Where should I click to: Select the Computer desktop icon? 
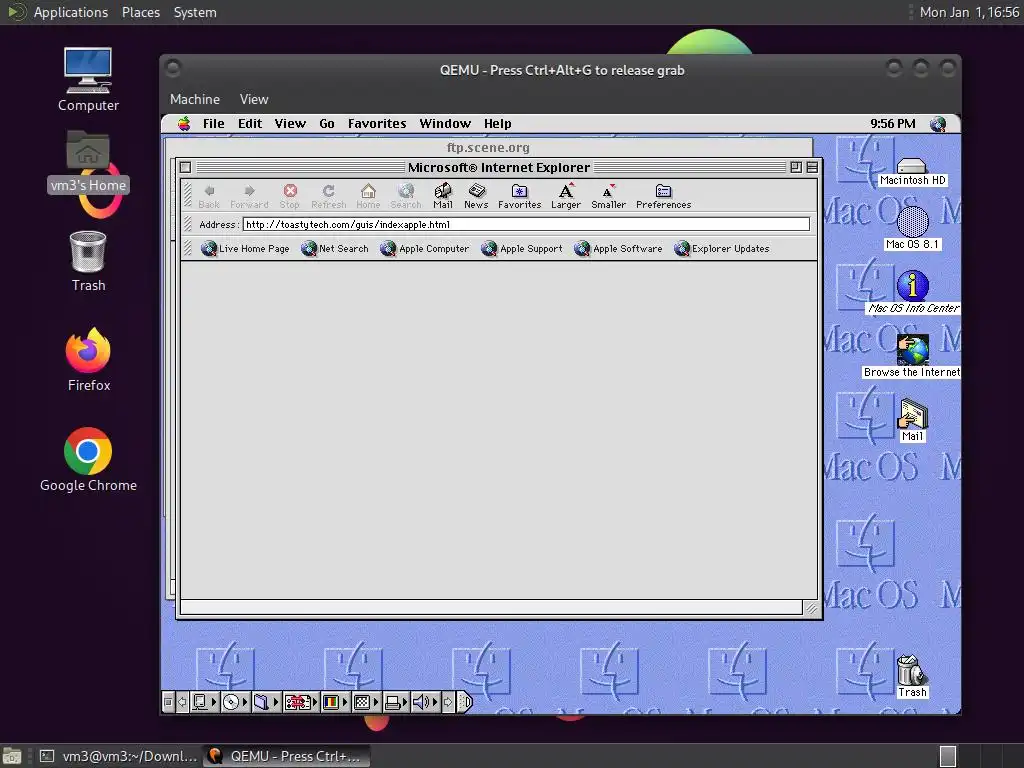click(88, 80)
